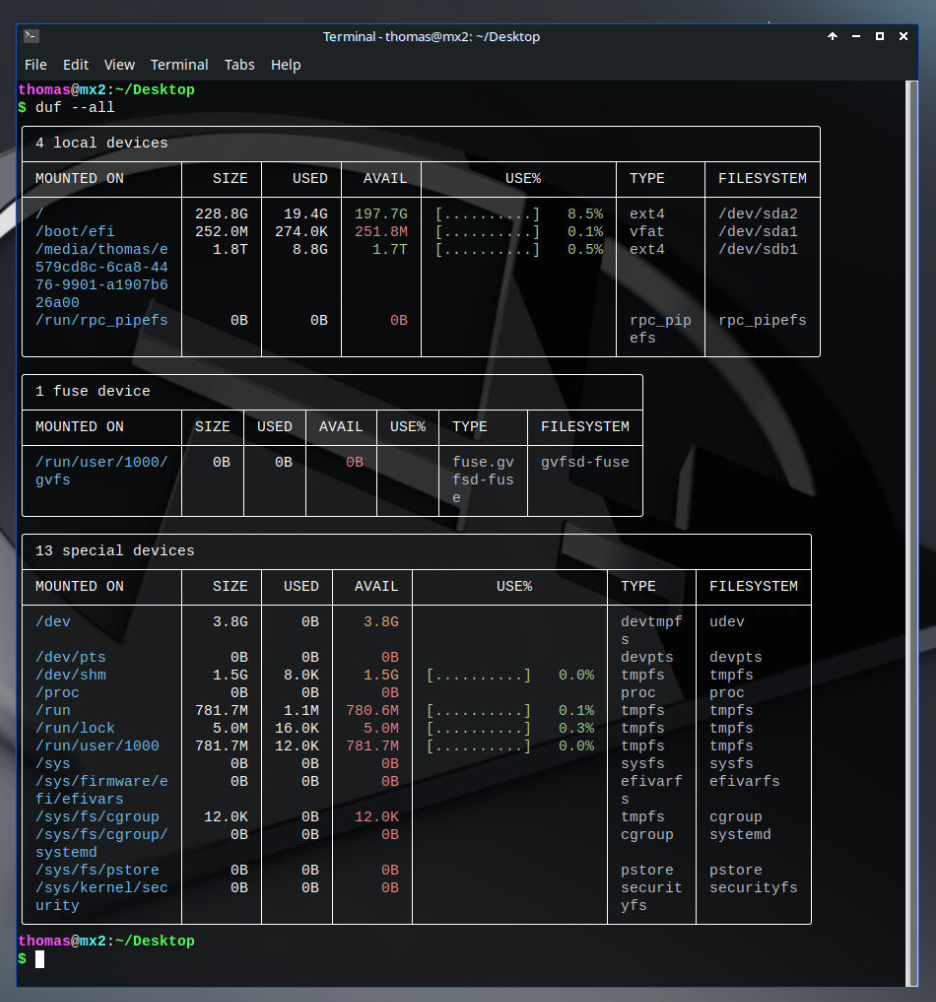Click the "4 local devices" table heading
This screenshot has height=1002, width=936.
102,143
